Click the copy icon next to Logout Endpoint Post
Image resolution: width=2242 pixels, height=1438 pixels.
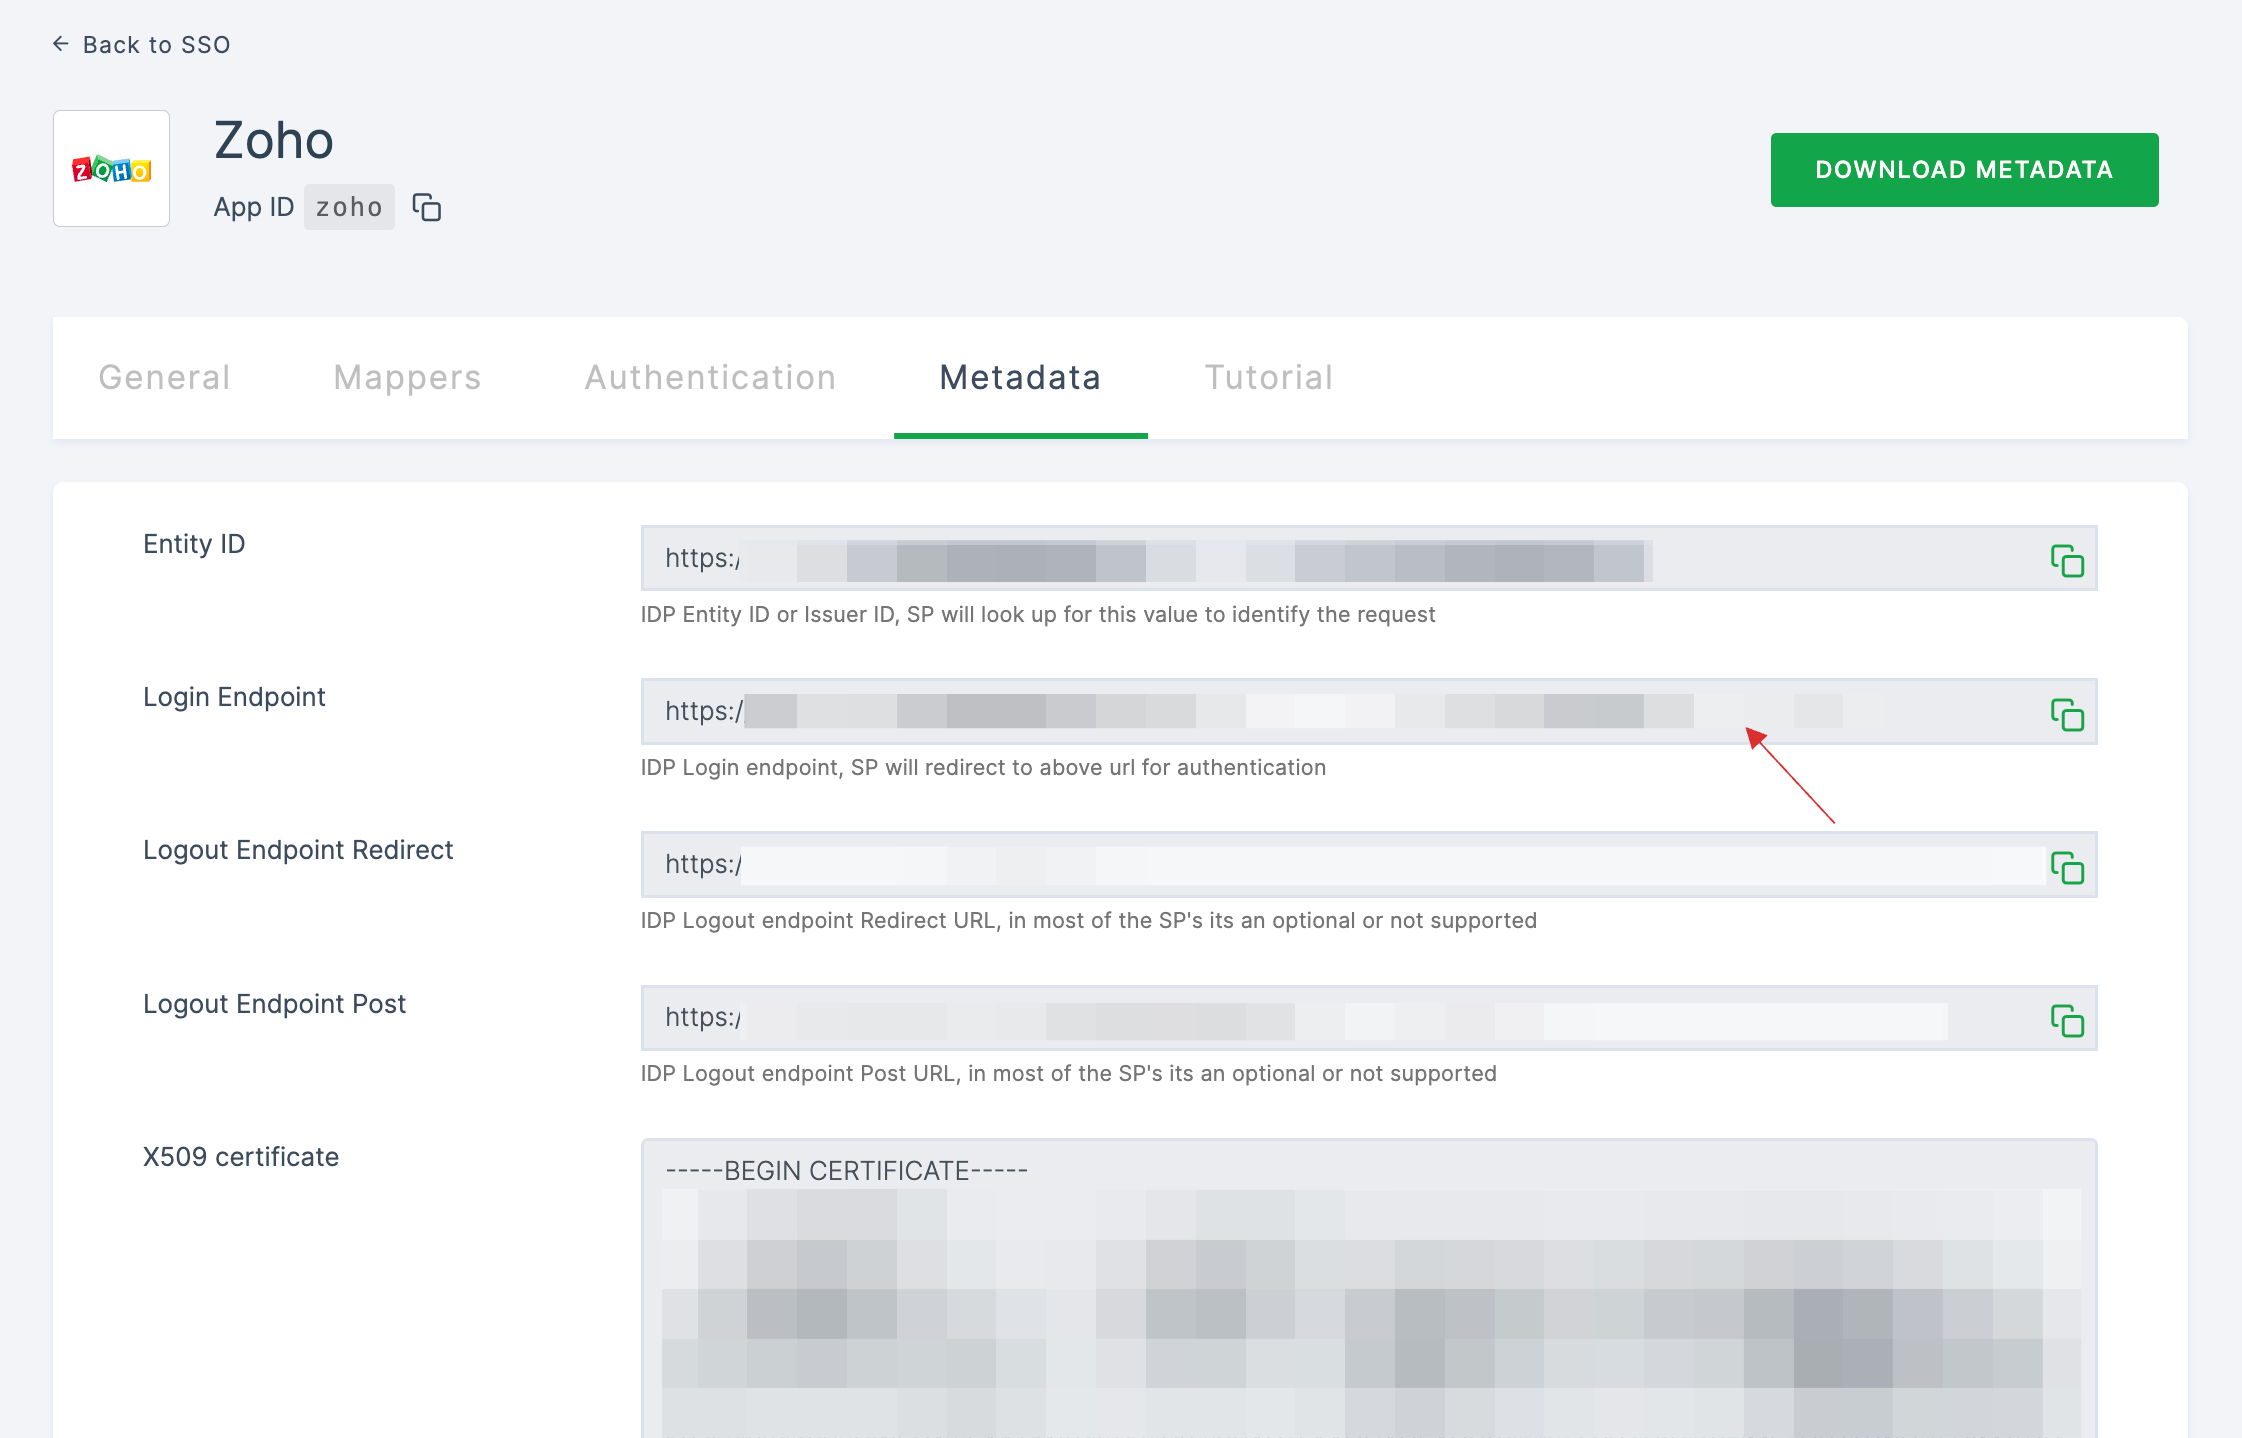[2067, 1020]
